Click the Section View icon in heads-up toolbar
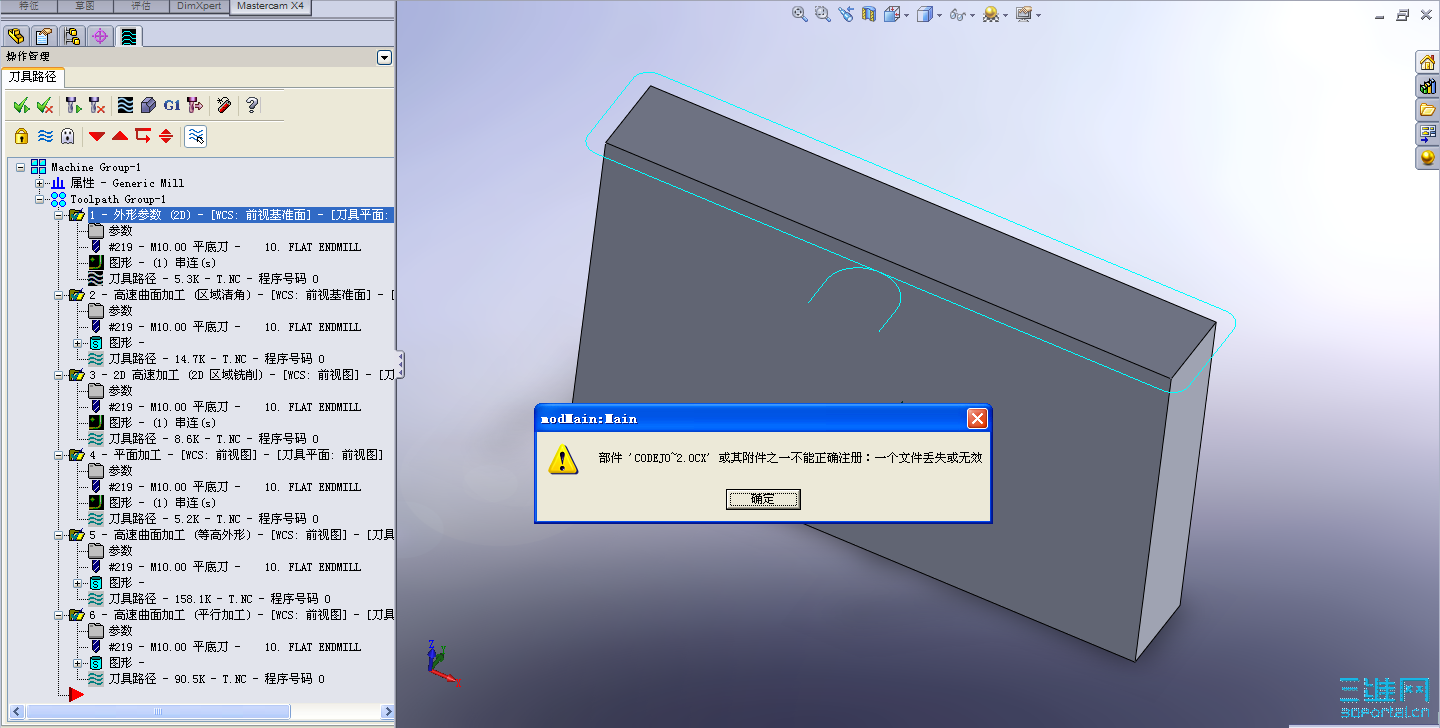 [x=868, y=14]
